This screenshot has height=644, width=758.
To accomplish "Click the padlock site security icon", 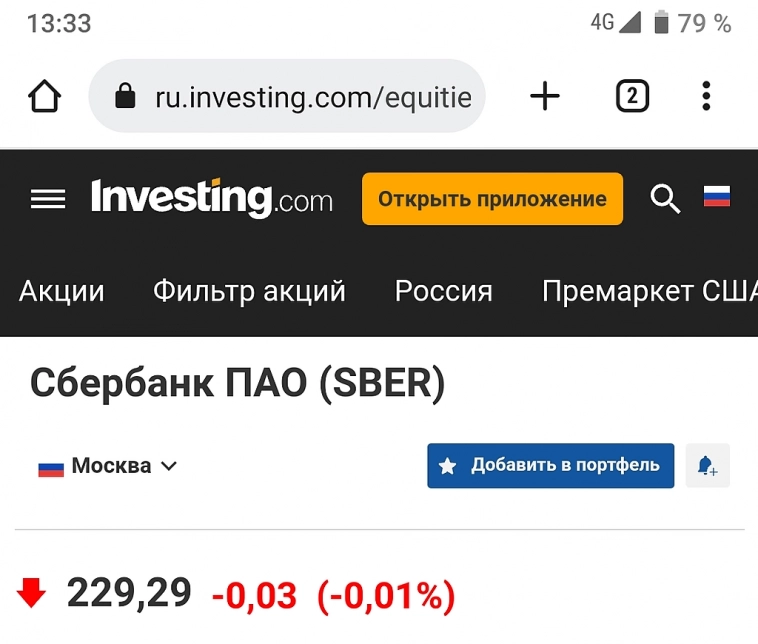I will click(x=125, y=97).
